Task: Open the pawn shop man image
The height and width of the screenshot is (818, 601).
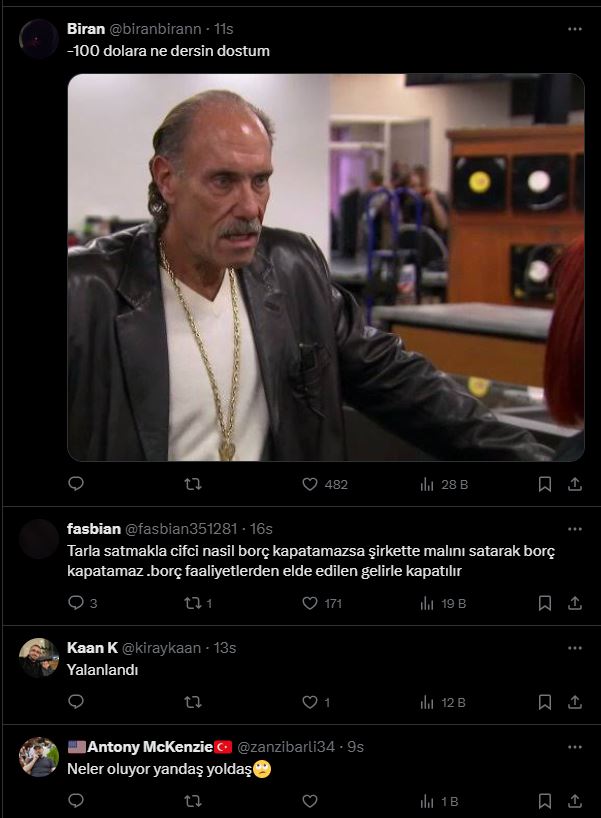Action: 326,267
